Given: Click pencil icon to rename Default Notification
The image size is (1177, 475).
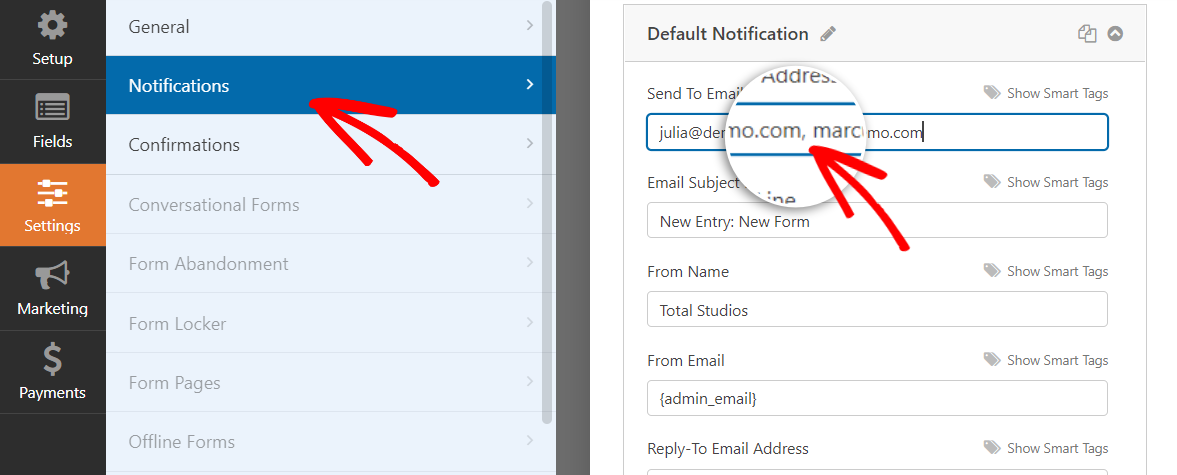Looking at the screenshot, I should click(828, 34).
